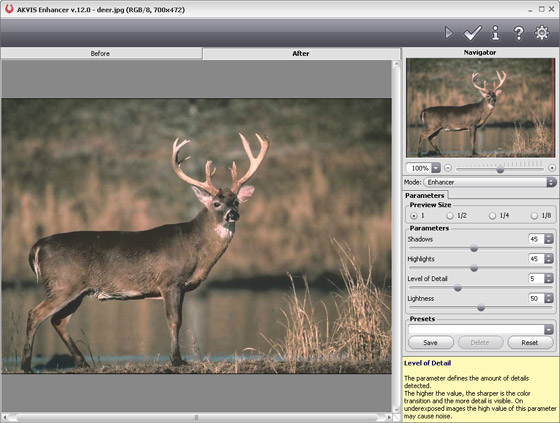Open program info icon

point(495,33)
